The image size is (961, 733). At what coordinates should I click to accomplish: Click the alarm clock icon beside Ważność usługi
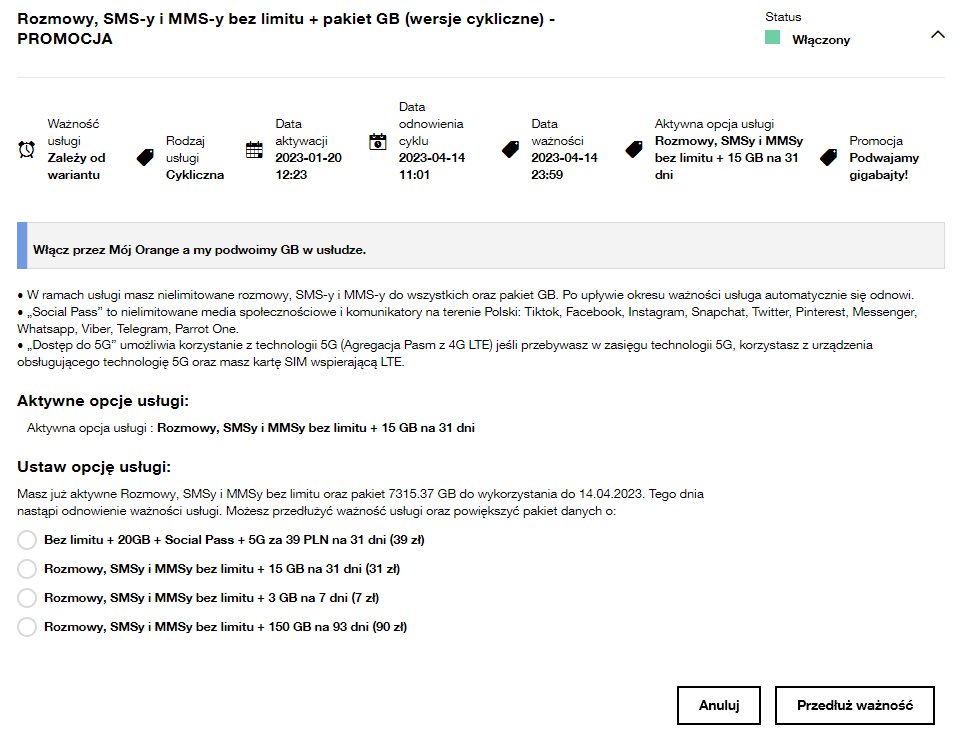coord(27,149)
